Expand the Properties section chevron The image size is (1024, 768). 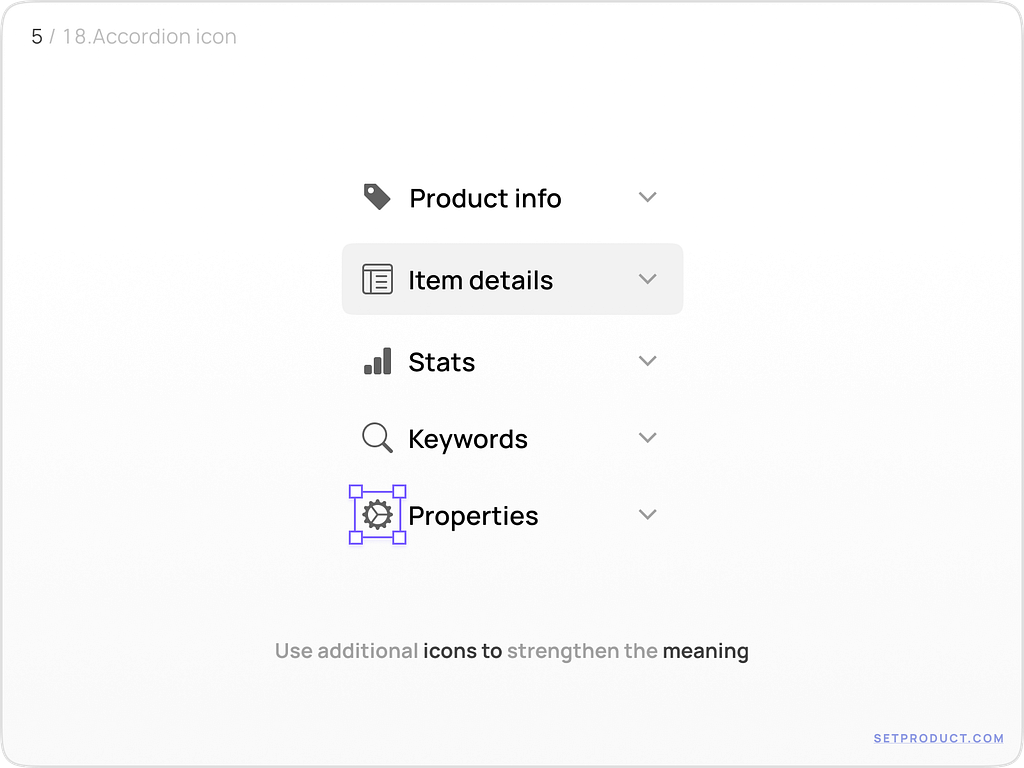click(648, 515)
